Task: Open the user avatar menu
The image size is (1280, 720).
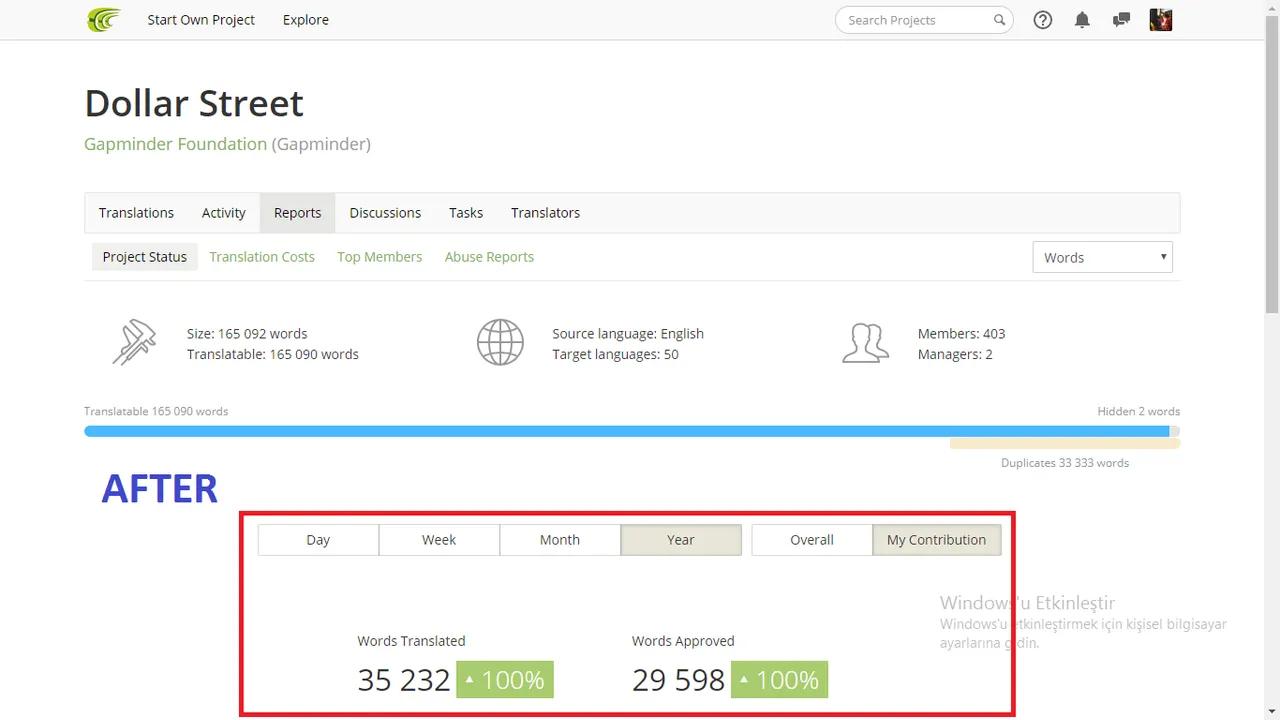Action: coord(1161,20)
